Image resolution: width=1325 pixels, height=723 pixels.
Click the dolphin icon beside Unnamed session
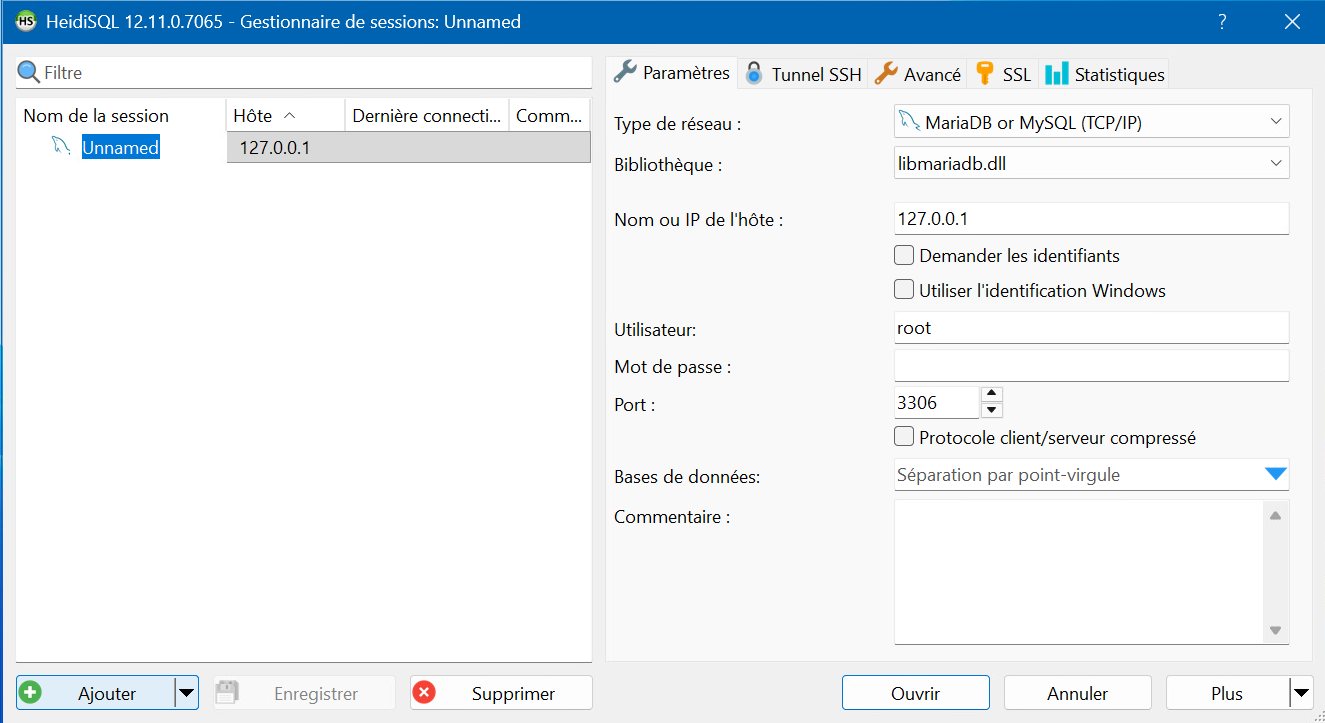click(x=62, y=148)
